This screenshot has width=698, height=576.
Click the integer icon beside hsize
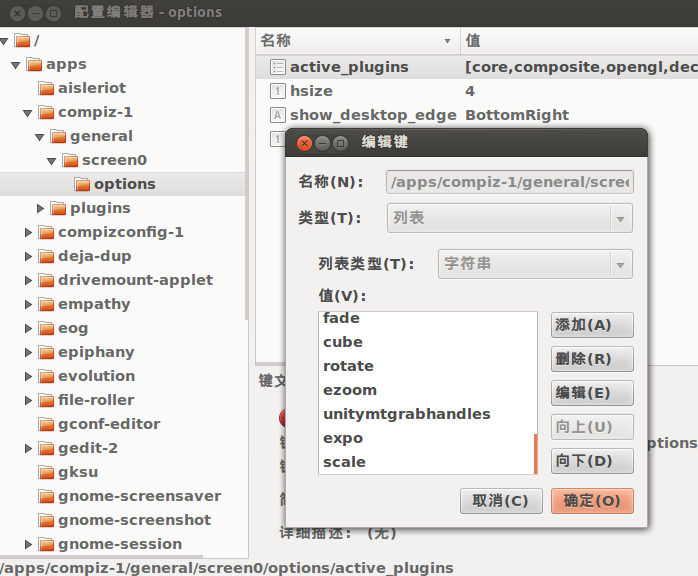pos(277,91)
